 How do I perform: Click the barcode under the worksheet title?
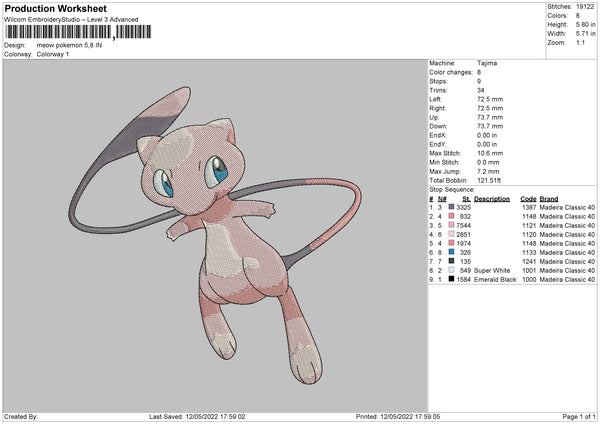pos(78,32)
